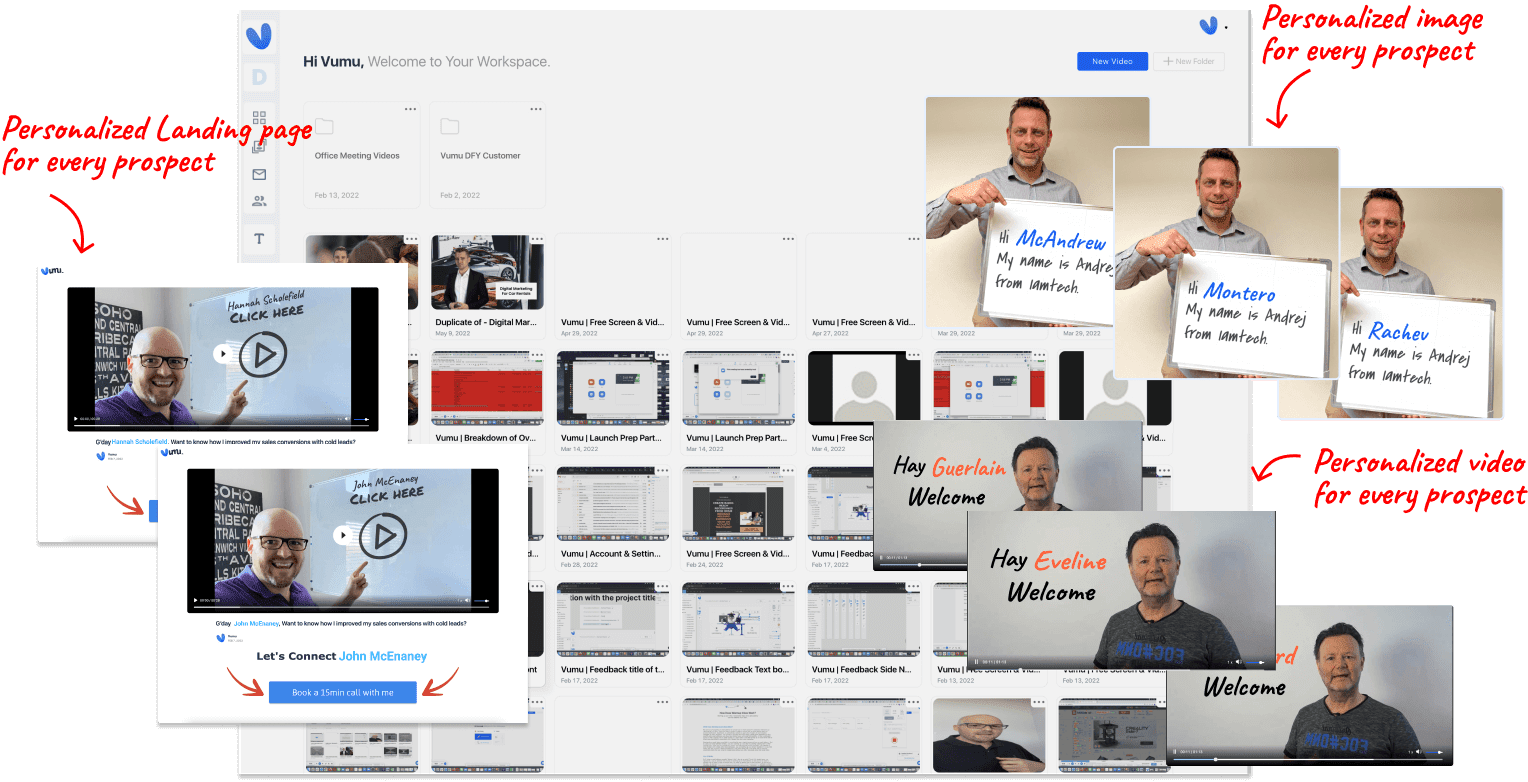Select the text T icon in sidebar

pos(260,238)
